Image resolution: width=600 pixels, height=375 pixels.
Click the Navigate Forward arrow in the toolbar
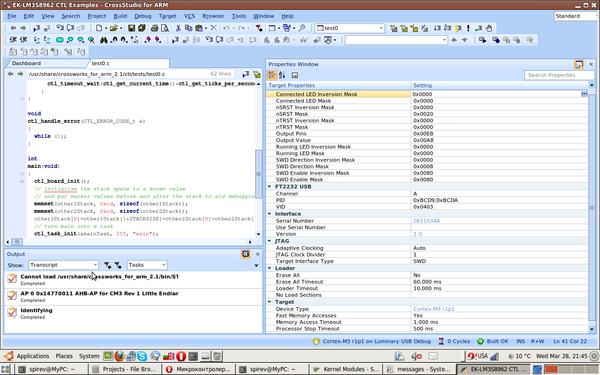pos(23,28)
